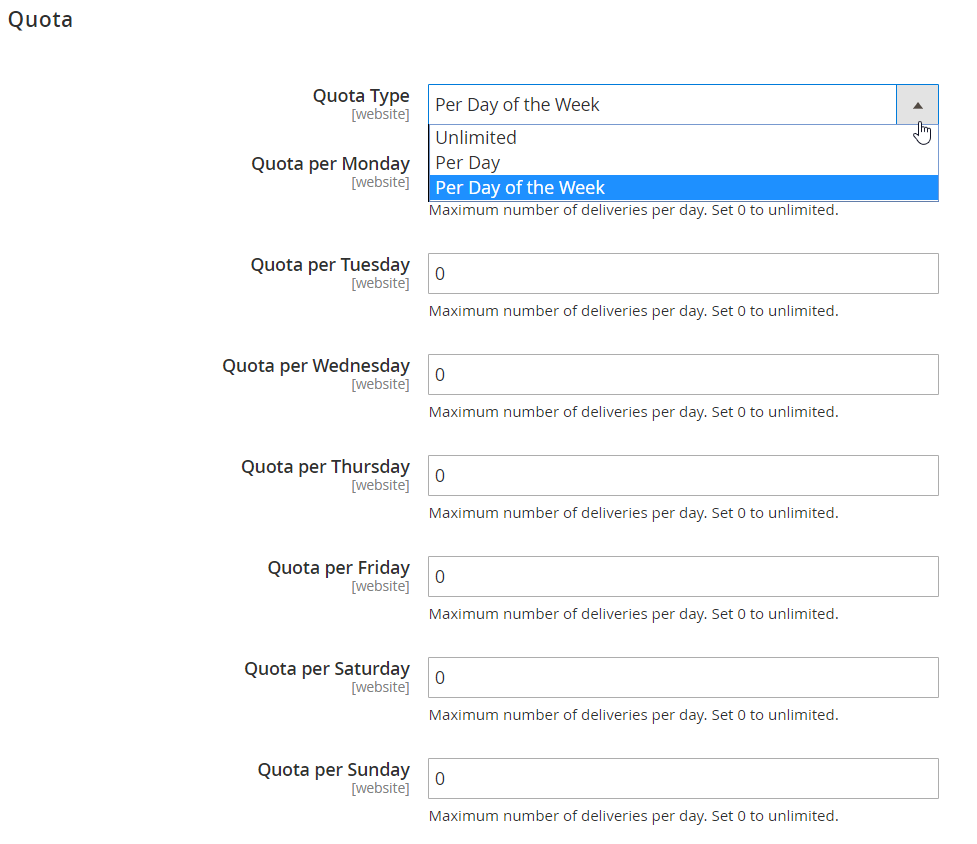Focus the Quota per Friday field
Image resolution: width=977 pixels, height=844 pixels.
click(683, 576)
